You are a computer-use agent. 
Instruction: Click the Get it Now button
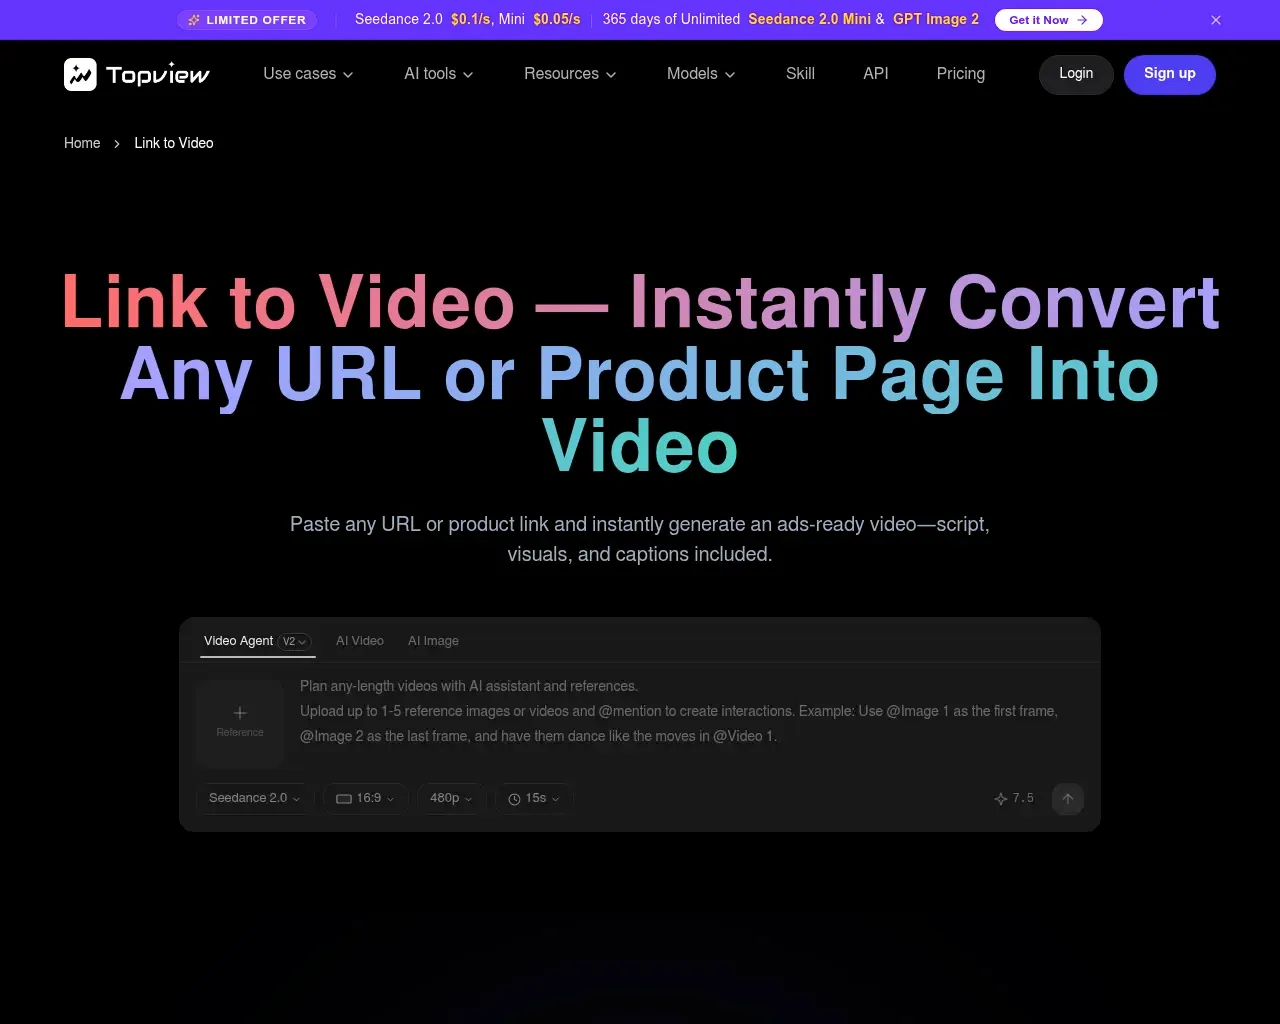click(1048, 20)
